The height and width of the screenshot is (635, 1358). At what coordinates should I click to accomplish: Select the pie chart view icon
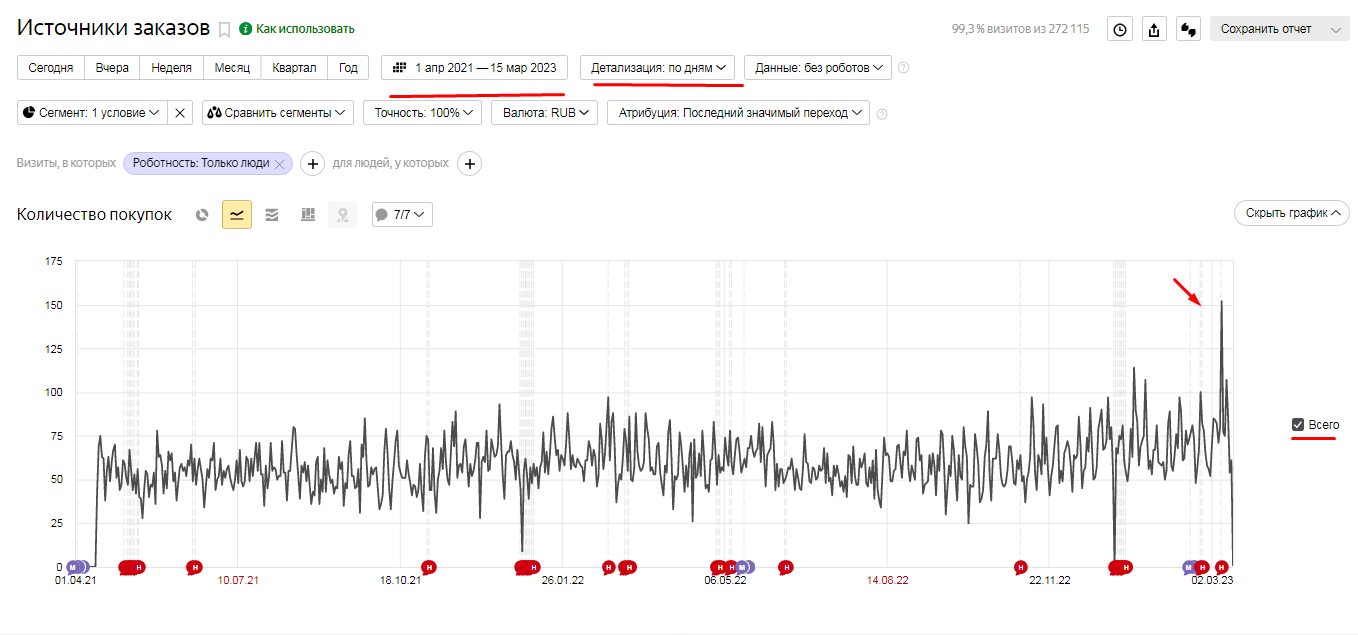coord(202,214)
